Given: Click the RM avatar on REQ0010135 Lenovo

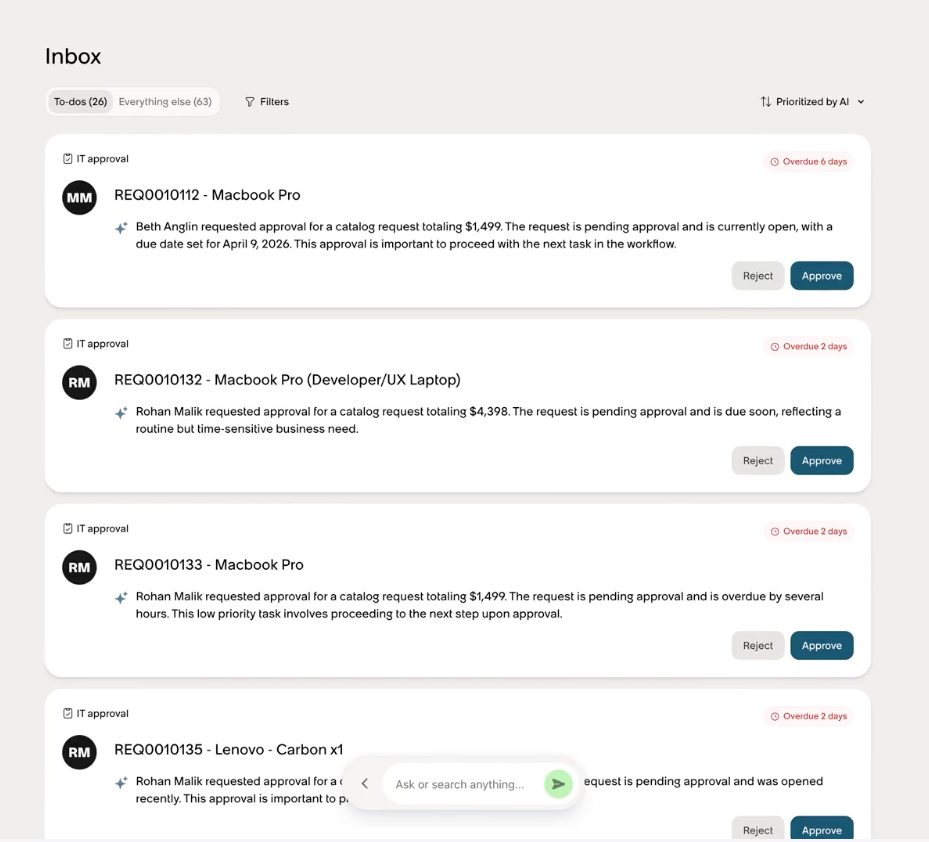Looking at the screenshot, I should click(79, 752).
